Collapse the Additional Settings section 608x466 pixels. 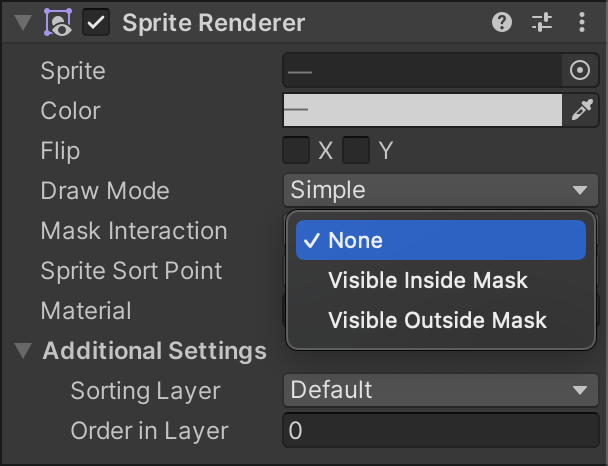click(x=23, y=350)
